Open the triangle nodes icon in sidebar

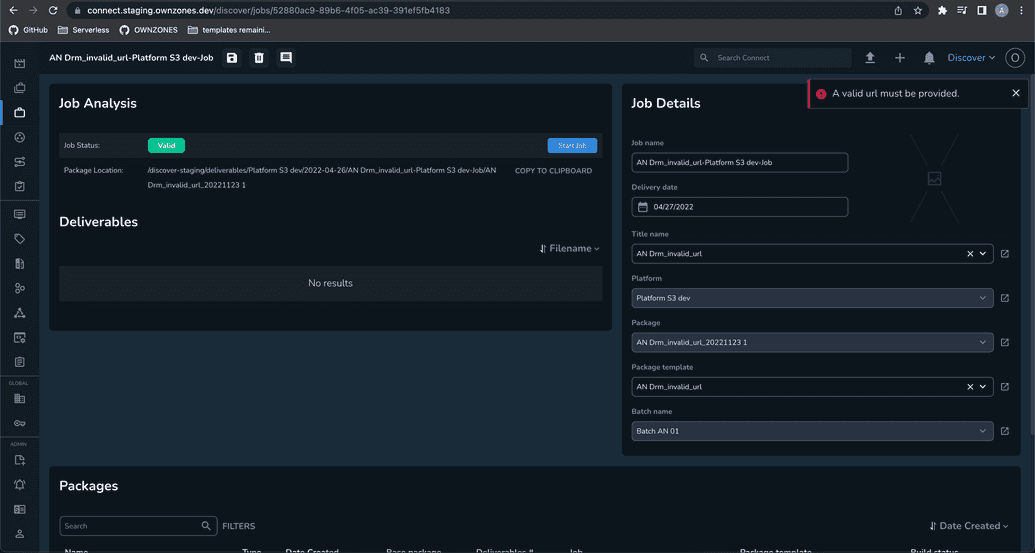tap(20, 313)
